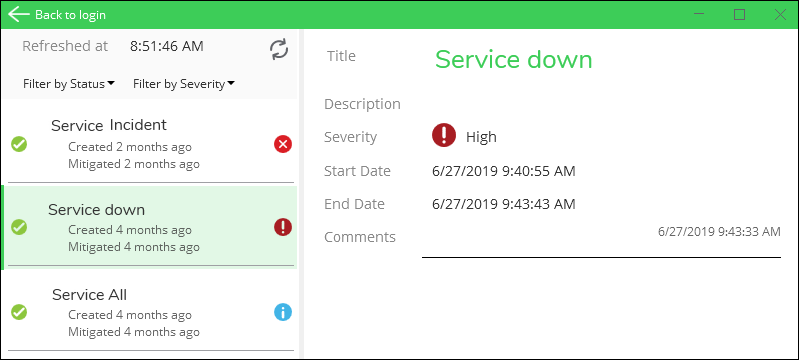Viewport: 799px width, 360px height.
Task: Click the Description label
Action: pyautogui.click(x=362, y=104)
